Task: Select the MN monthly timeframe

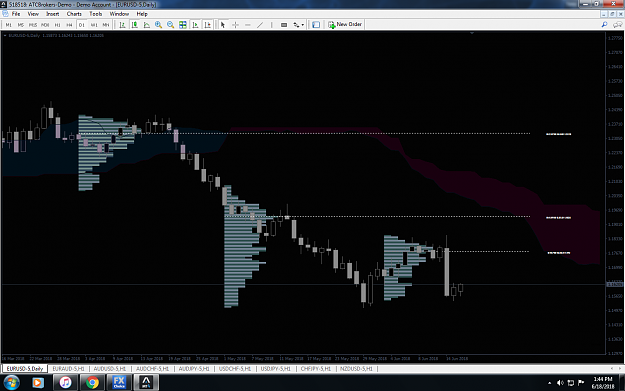Action: (x=106, y=25)
